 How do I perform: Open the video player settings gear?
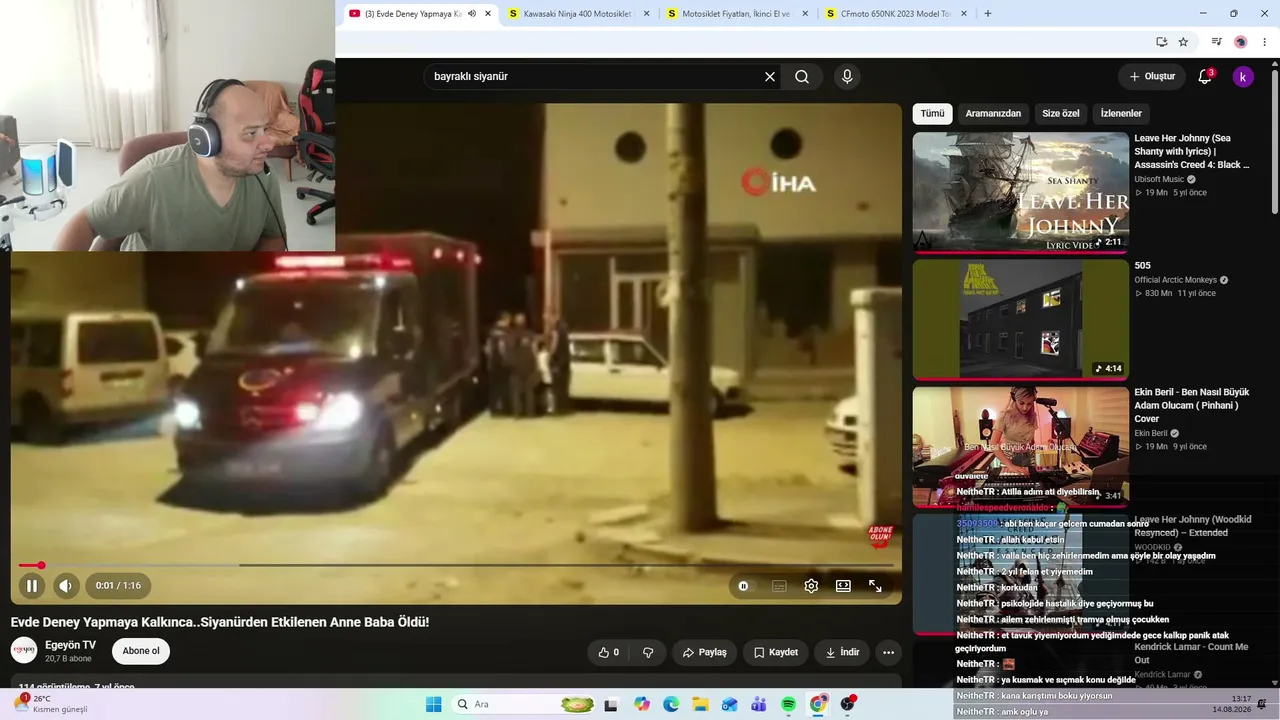811,586
